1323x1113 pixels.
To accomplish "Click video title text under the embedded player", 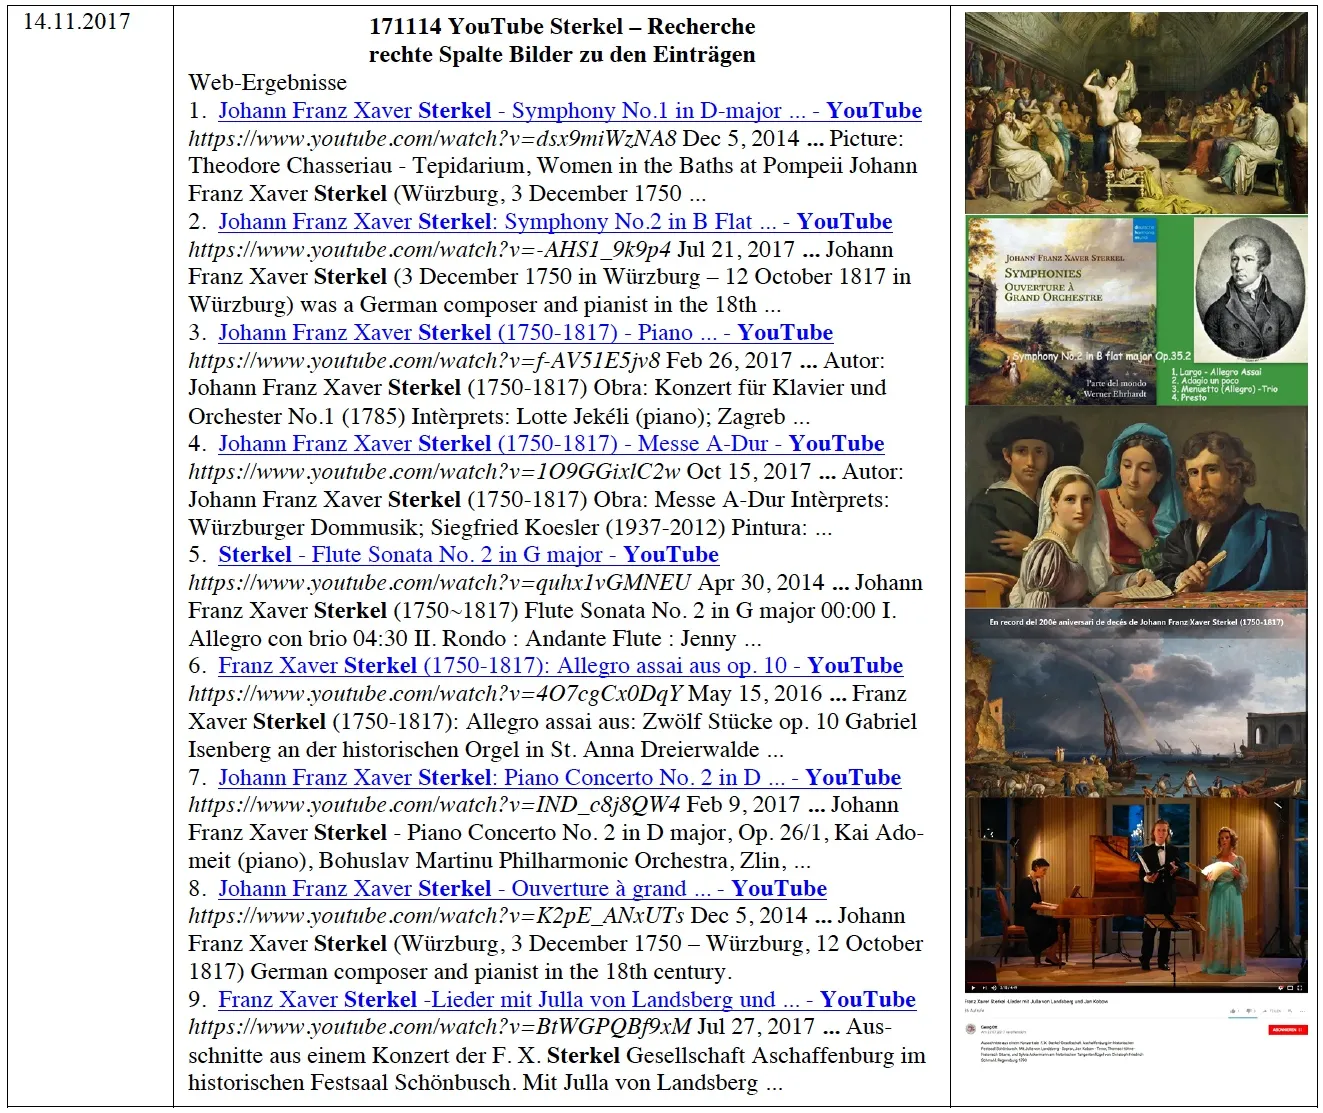I will [1036, 1001].
